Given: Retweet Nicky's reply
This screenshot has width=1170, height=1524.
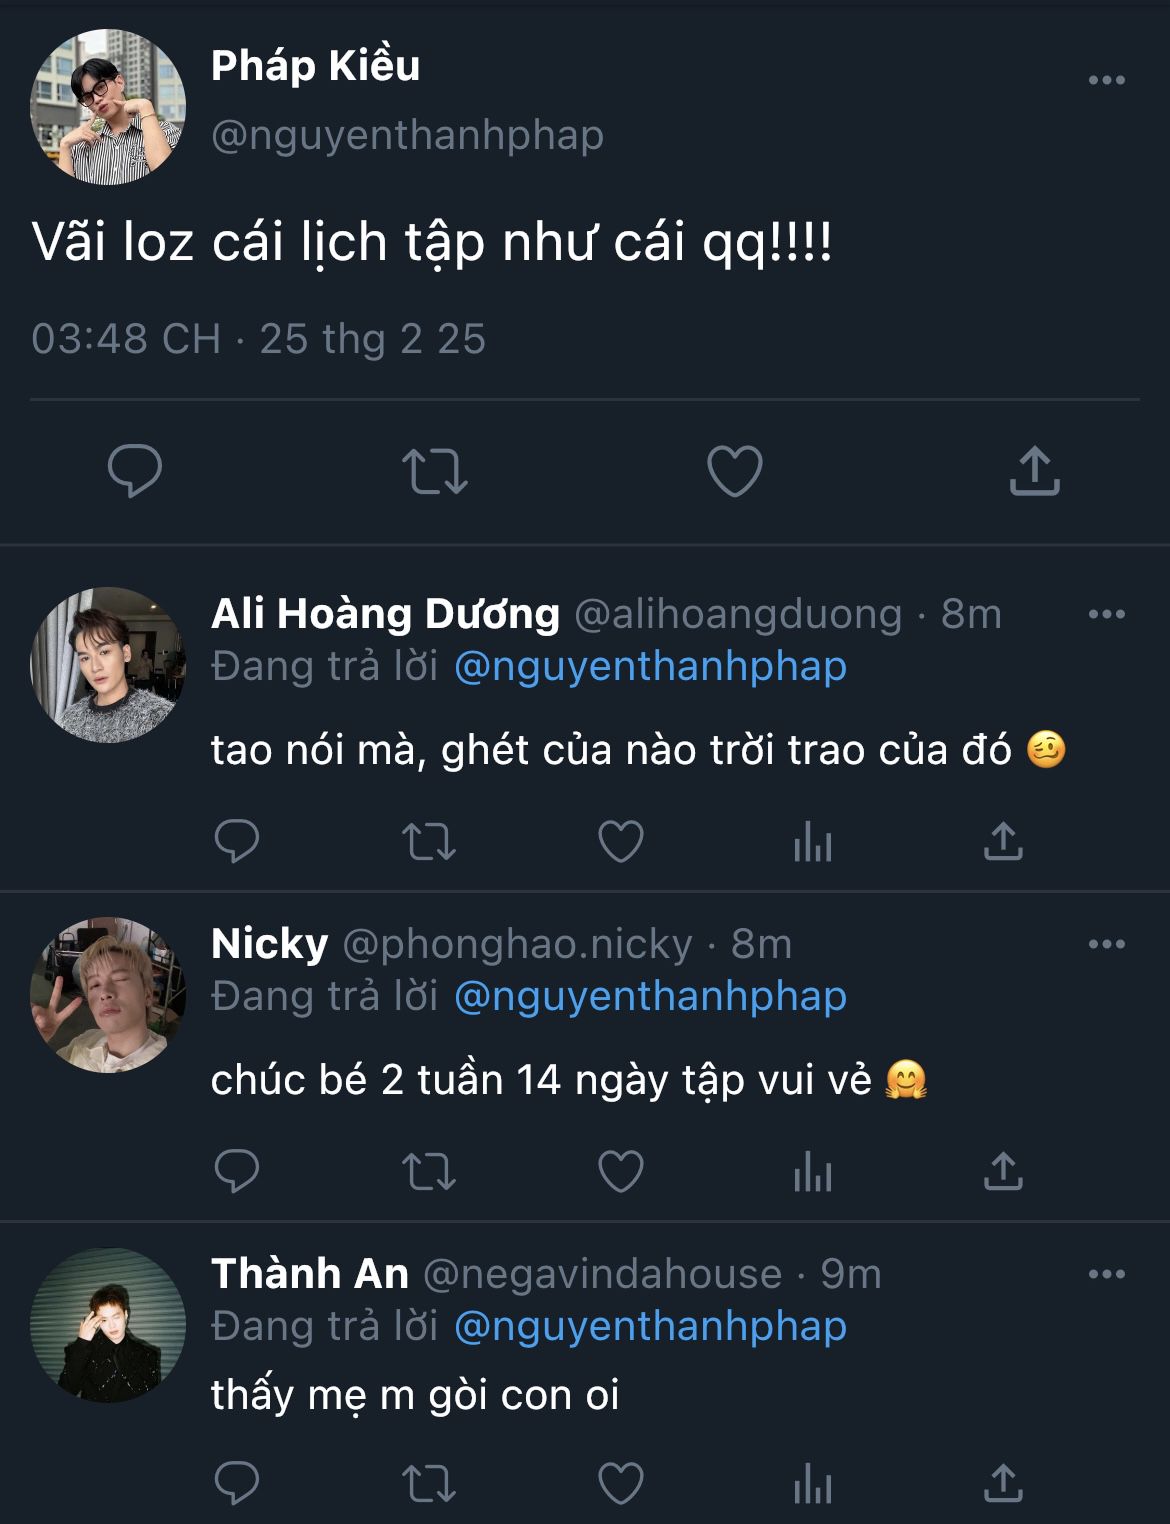Looking at the screenshot, I should coord(428,1171).
